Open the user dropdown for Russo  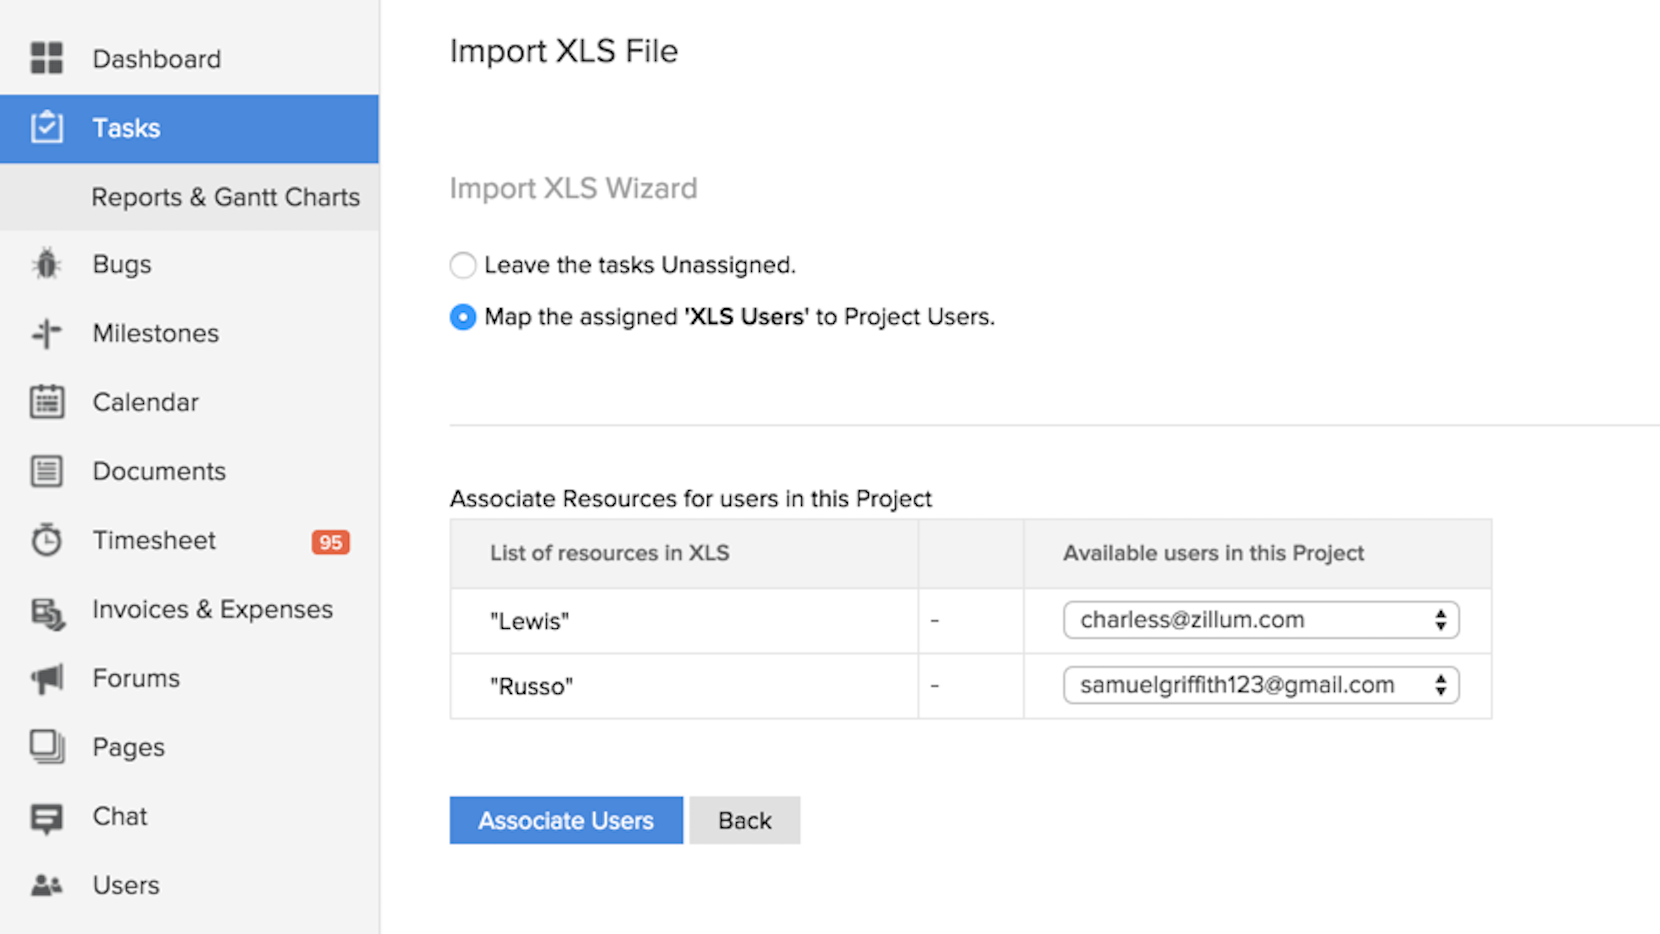click(x=1260, y=685)
